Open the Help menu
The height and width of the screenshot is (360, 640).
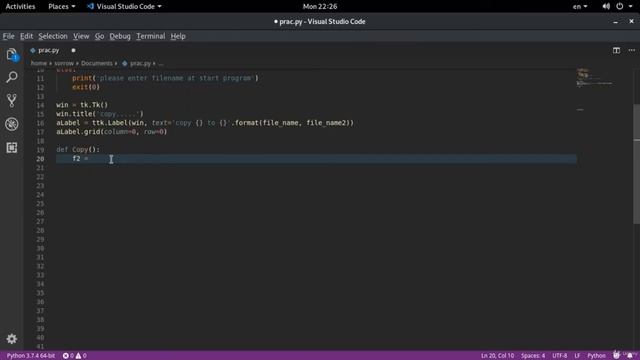click(178, 36)
